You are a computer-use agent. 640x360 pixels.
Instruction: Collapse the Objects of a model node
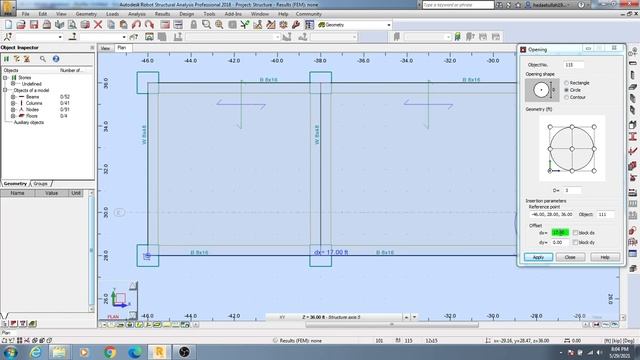point(6,90)
